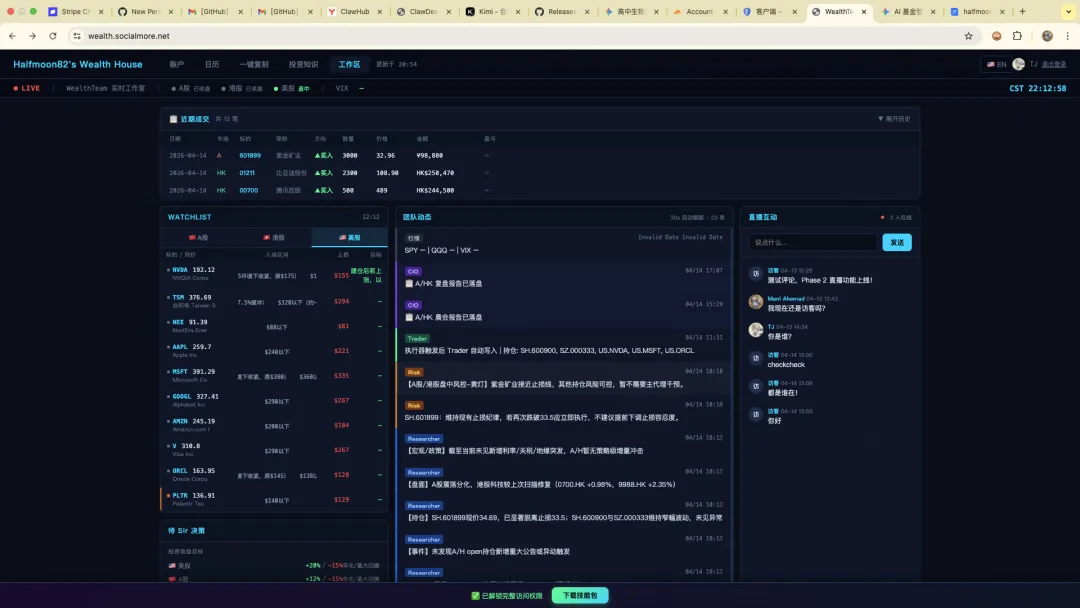
Task: Click the 下载技能包 download button
Action: pos(580,596)
